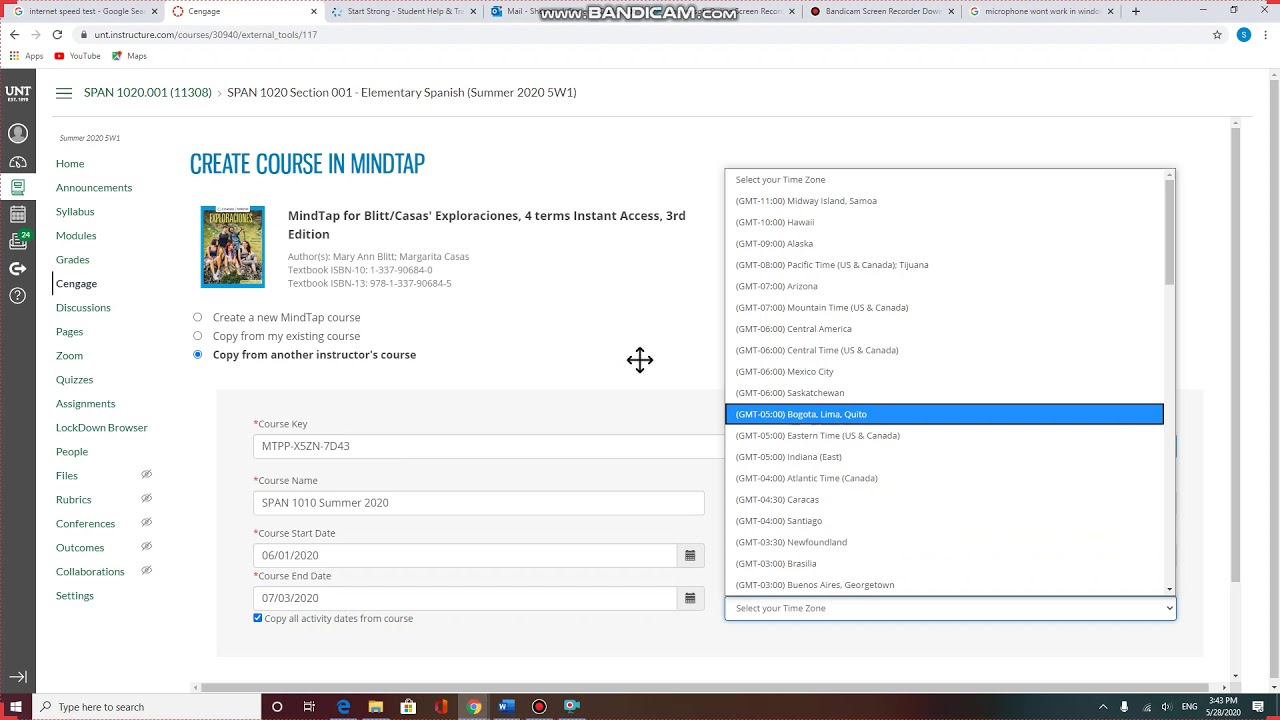
Task: Choose Central Time (US & Canada) option
Action: click(x=944, y=350)
